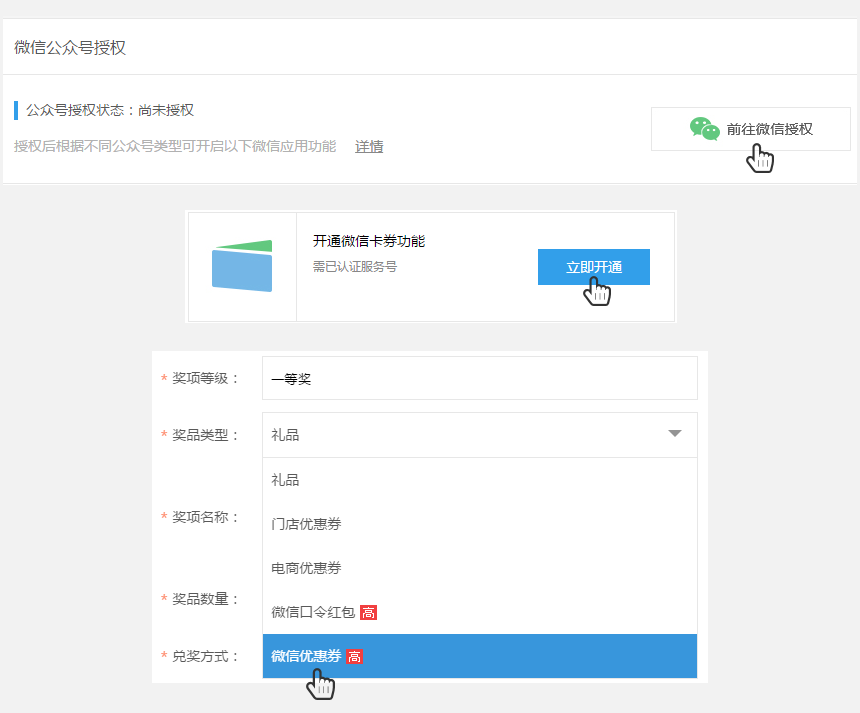Click the 开通微信卡券功能 title

coord(369,241)
